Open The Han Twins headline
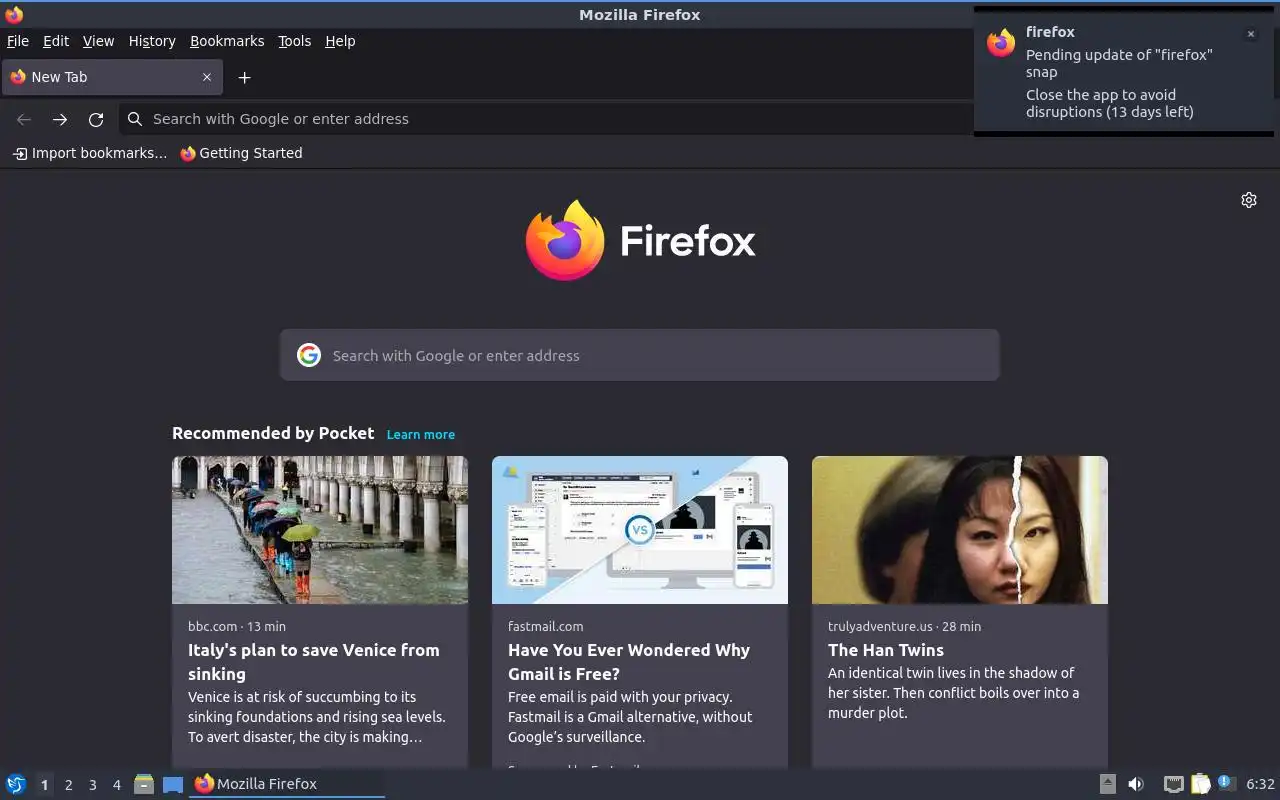1280x800 pixels. coord(886,650)
